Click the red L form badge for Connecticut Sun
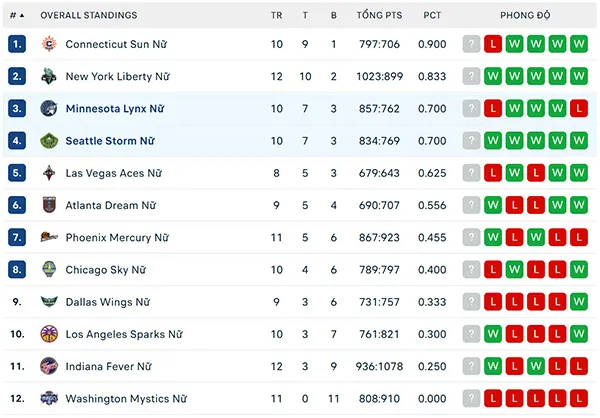This screenshot has height=418, width=600. coord(493,44)
